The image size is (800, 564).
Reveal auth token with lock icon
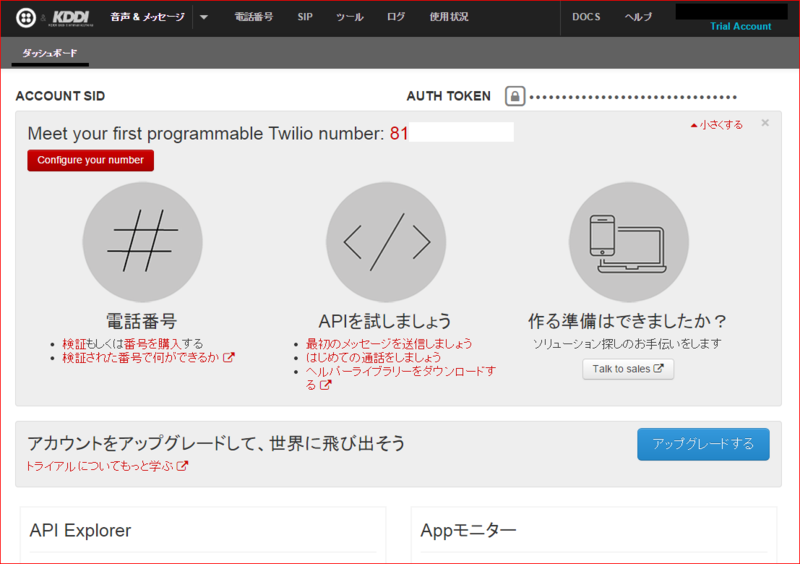(515, 96)
